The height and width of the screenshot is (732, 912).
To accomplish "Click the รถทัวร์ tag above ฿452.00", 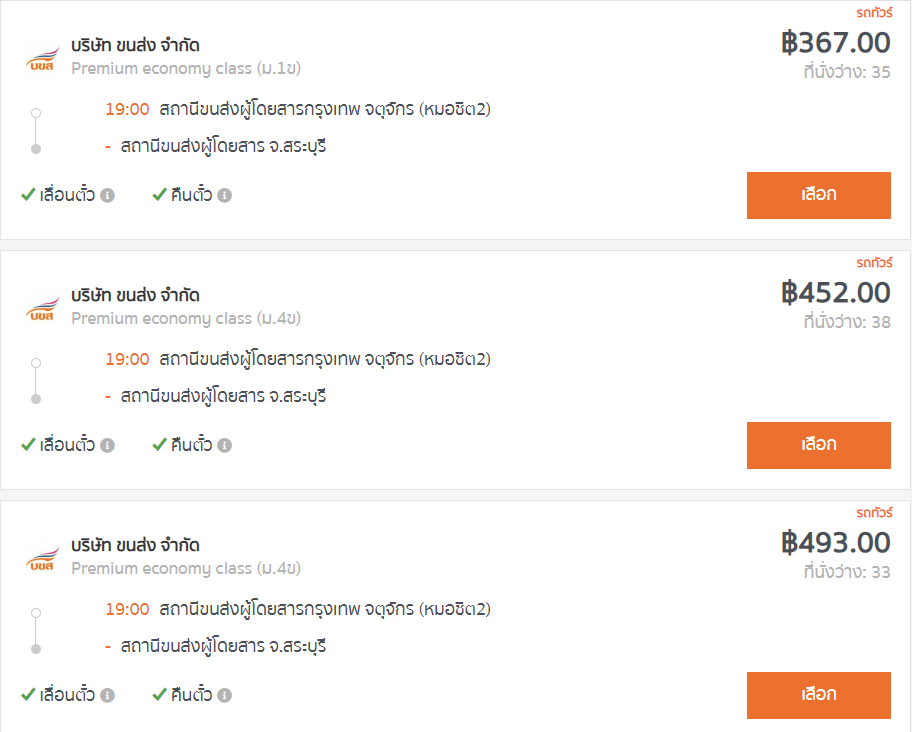I will coord(874,263).
